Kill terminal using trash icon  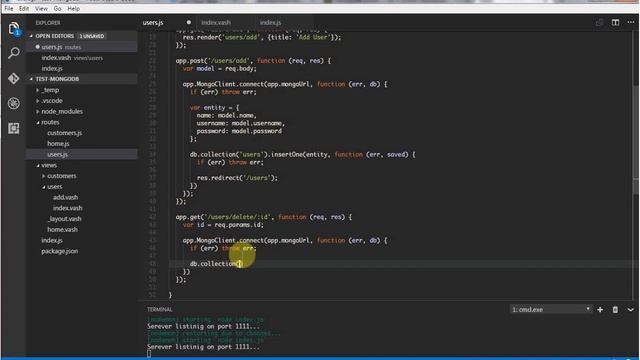pyautogui.click(x=615, y=310)
